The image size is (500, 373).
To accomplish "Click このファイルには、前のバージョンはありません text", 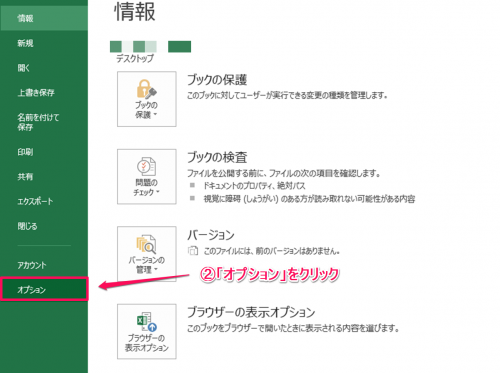I will pos(272,251).
